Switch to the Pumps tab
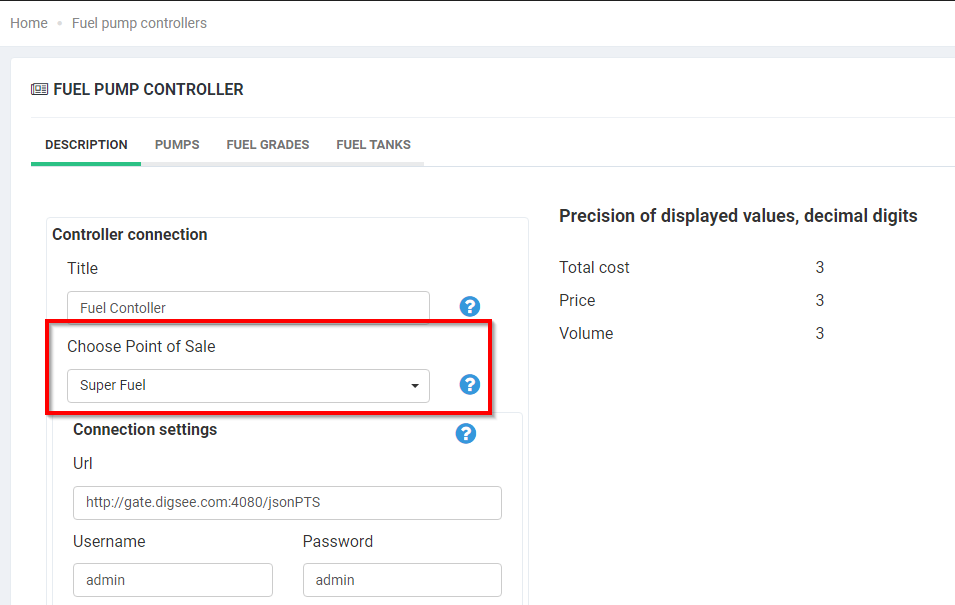The image size is (955, 605). point(177,145)
